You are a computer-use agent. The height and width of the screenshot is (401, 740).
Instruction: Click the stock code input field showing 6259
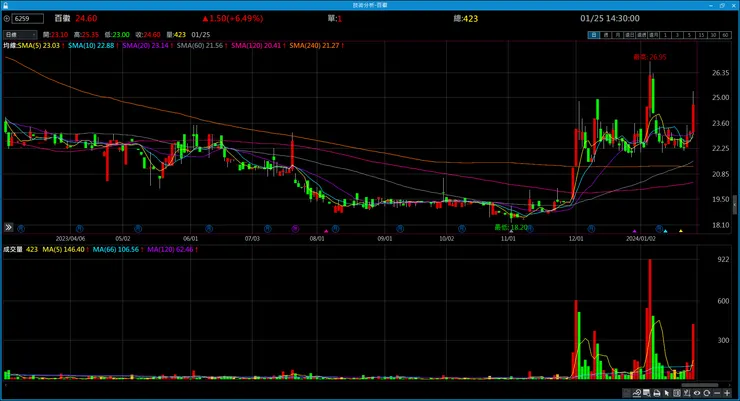[27, 18]
